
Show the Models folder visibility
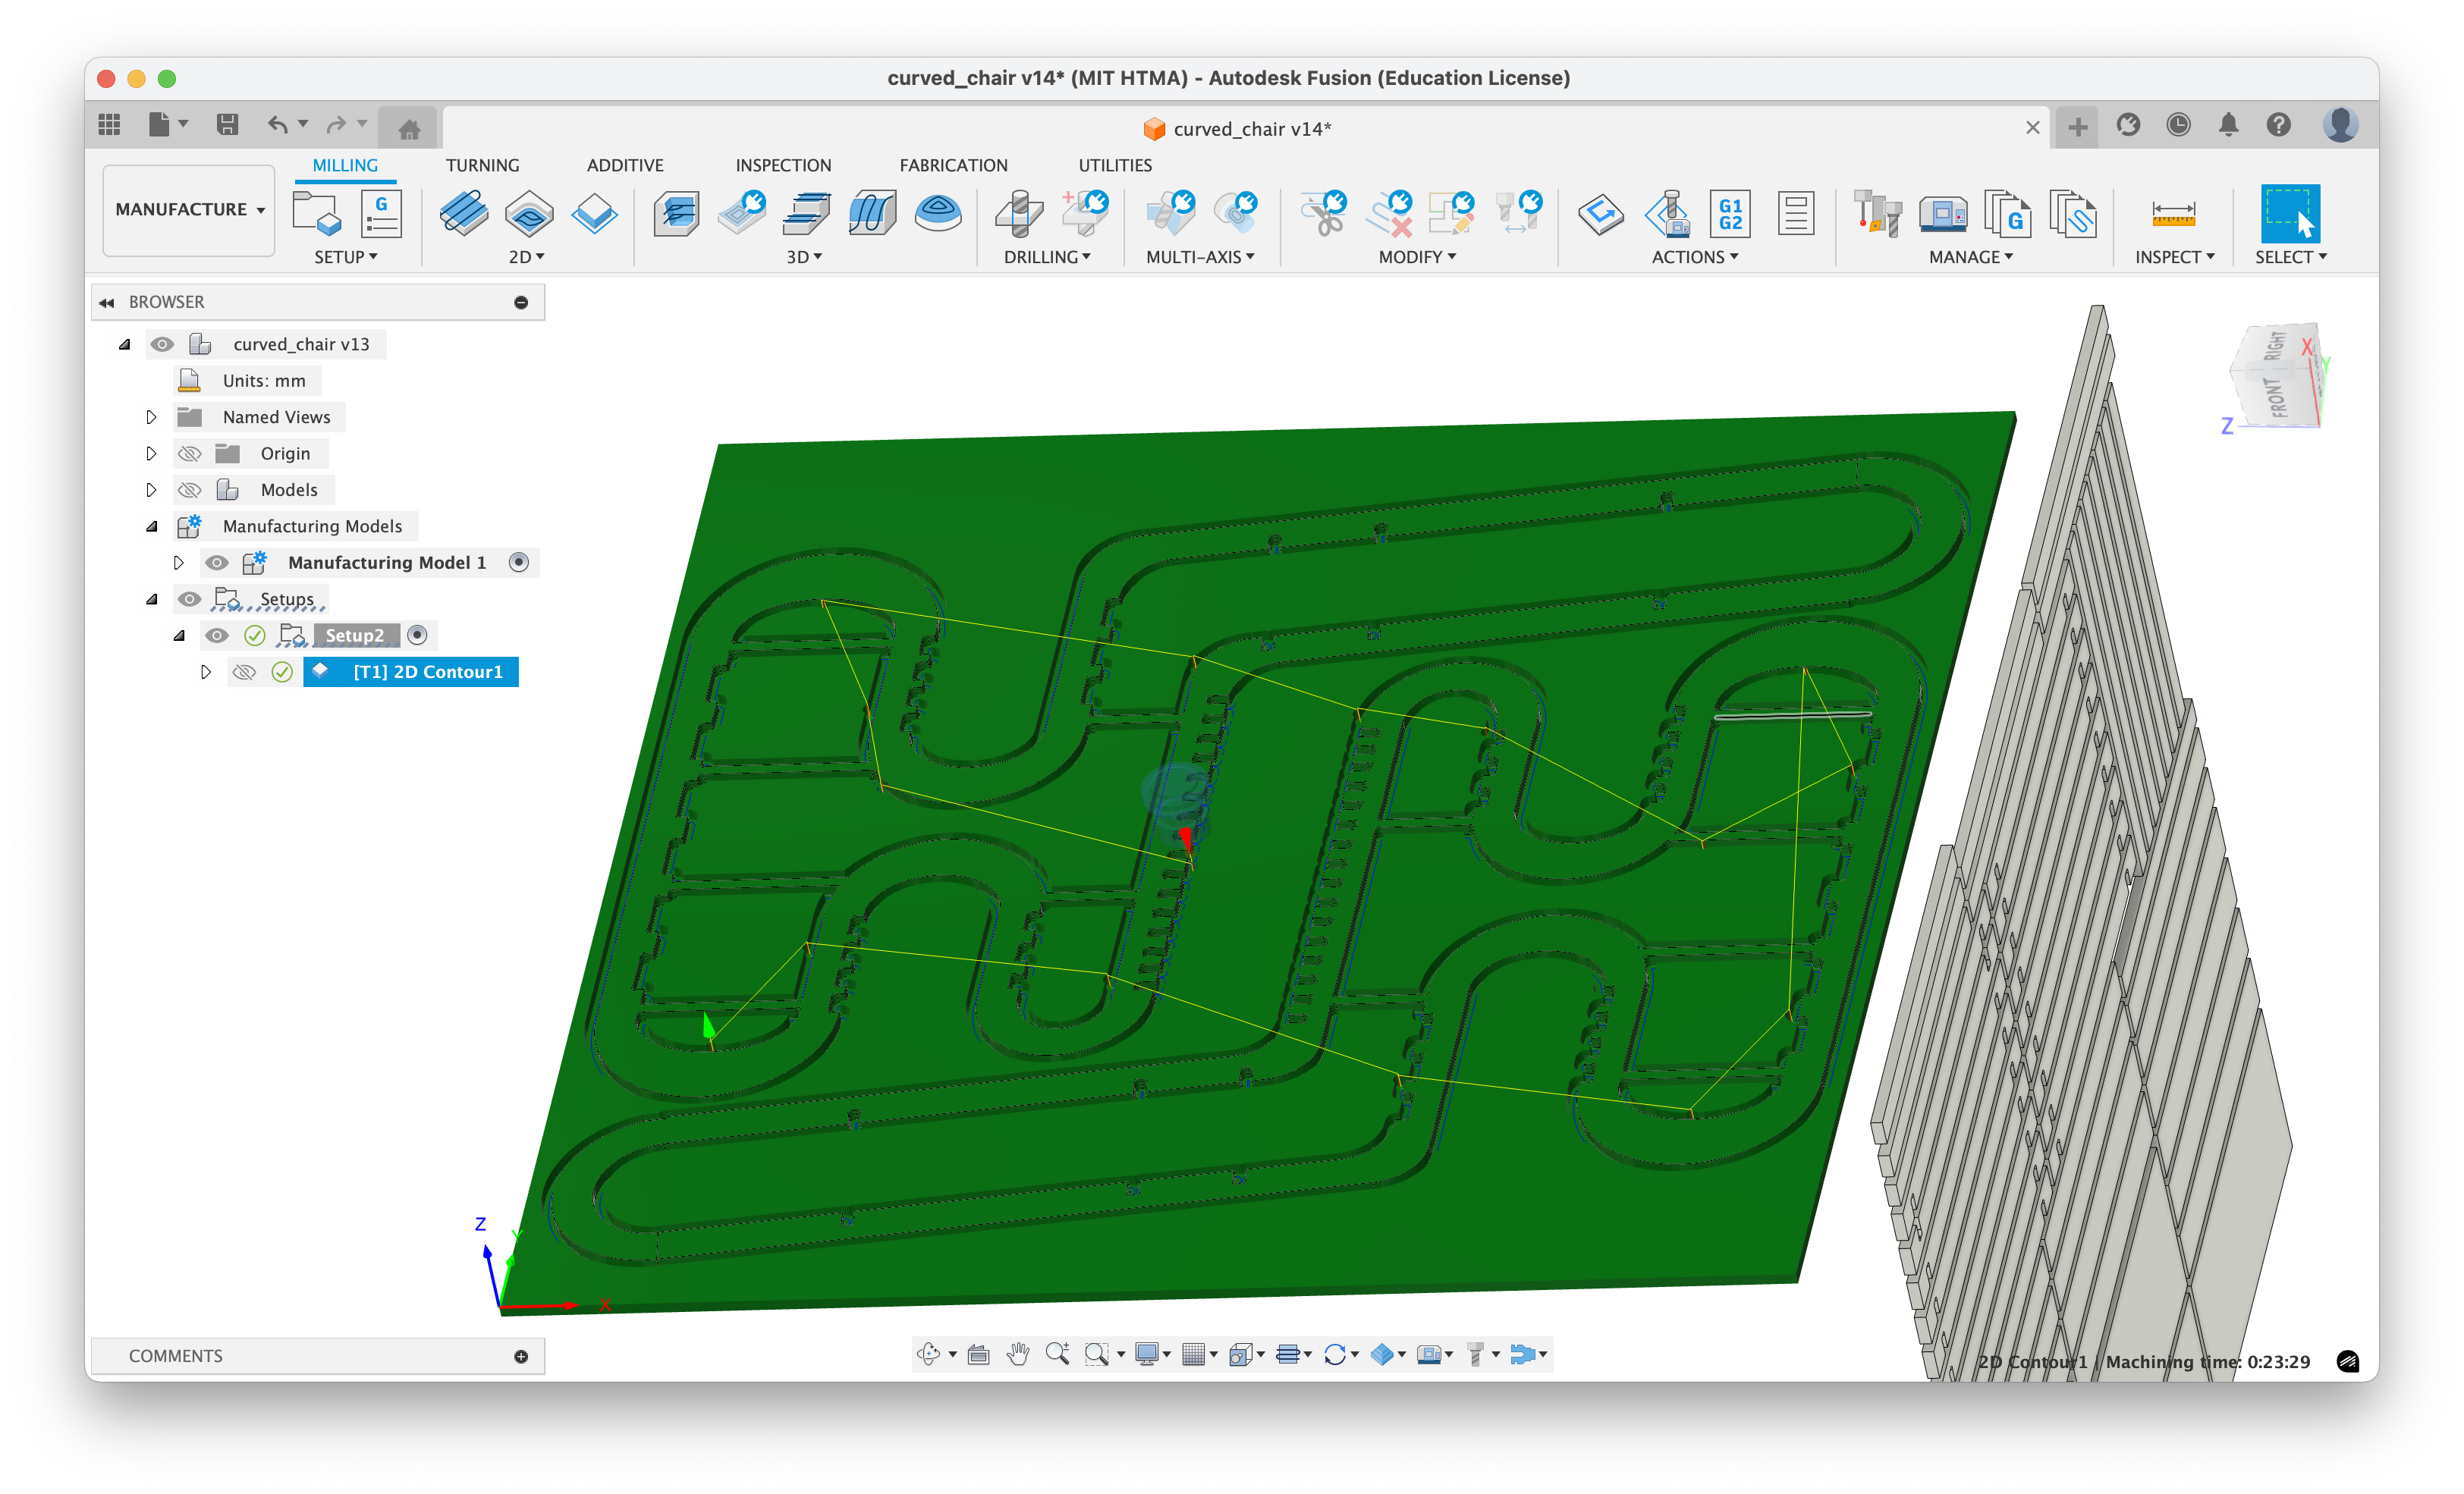click(189, 490)
